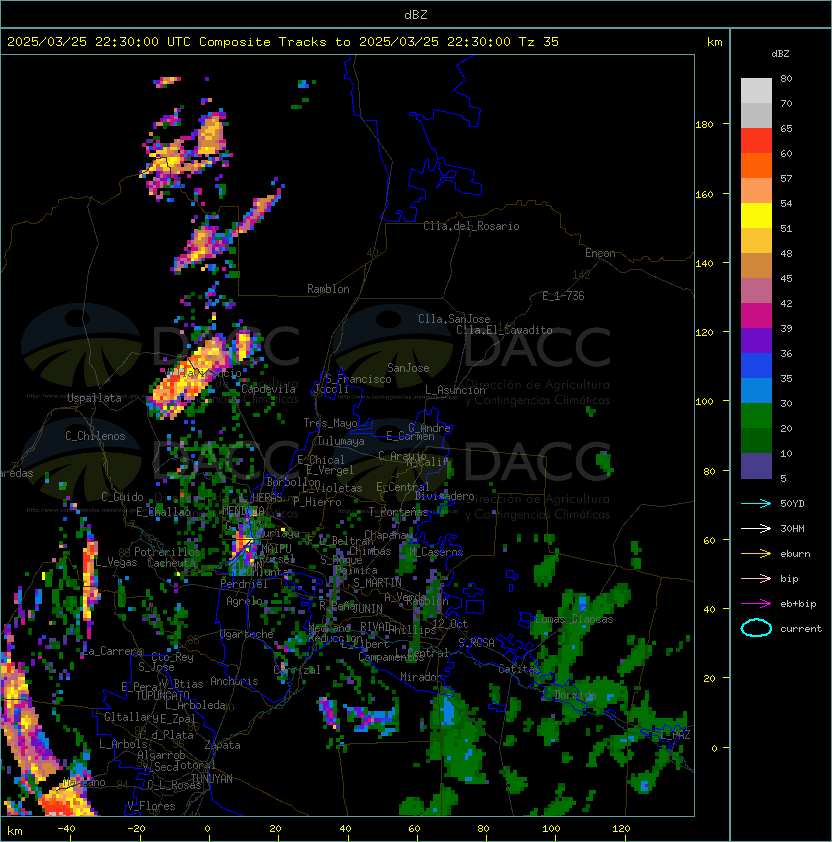Click the -40 horizontal axis label

pos(66,828)
